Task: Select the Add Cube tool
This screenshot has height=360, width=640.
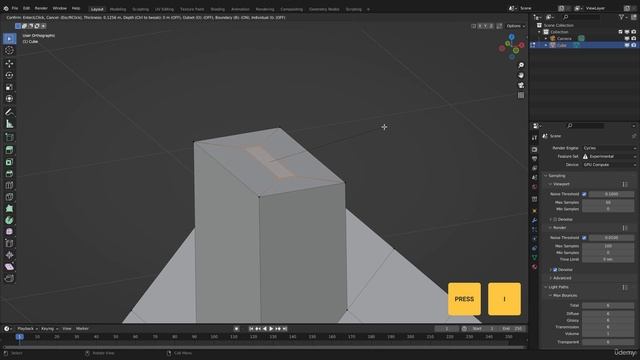Action: pos(9,137)
